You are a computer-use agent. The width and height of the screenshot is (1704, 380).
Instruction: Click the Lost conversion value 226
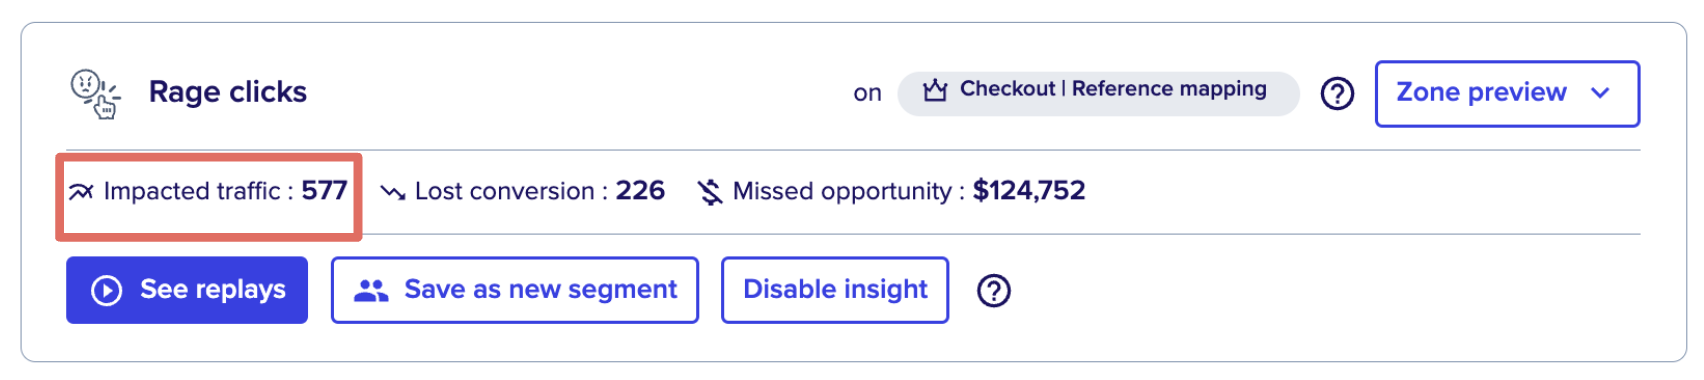tap(640, 190)
